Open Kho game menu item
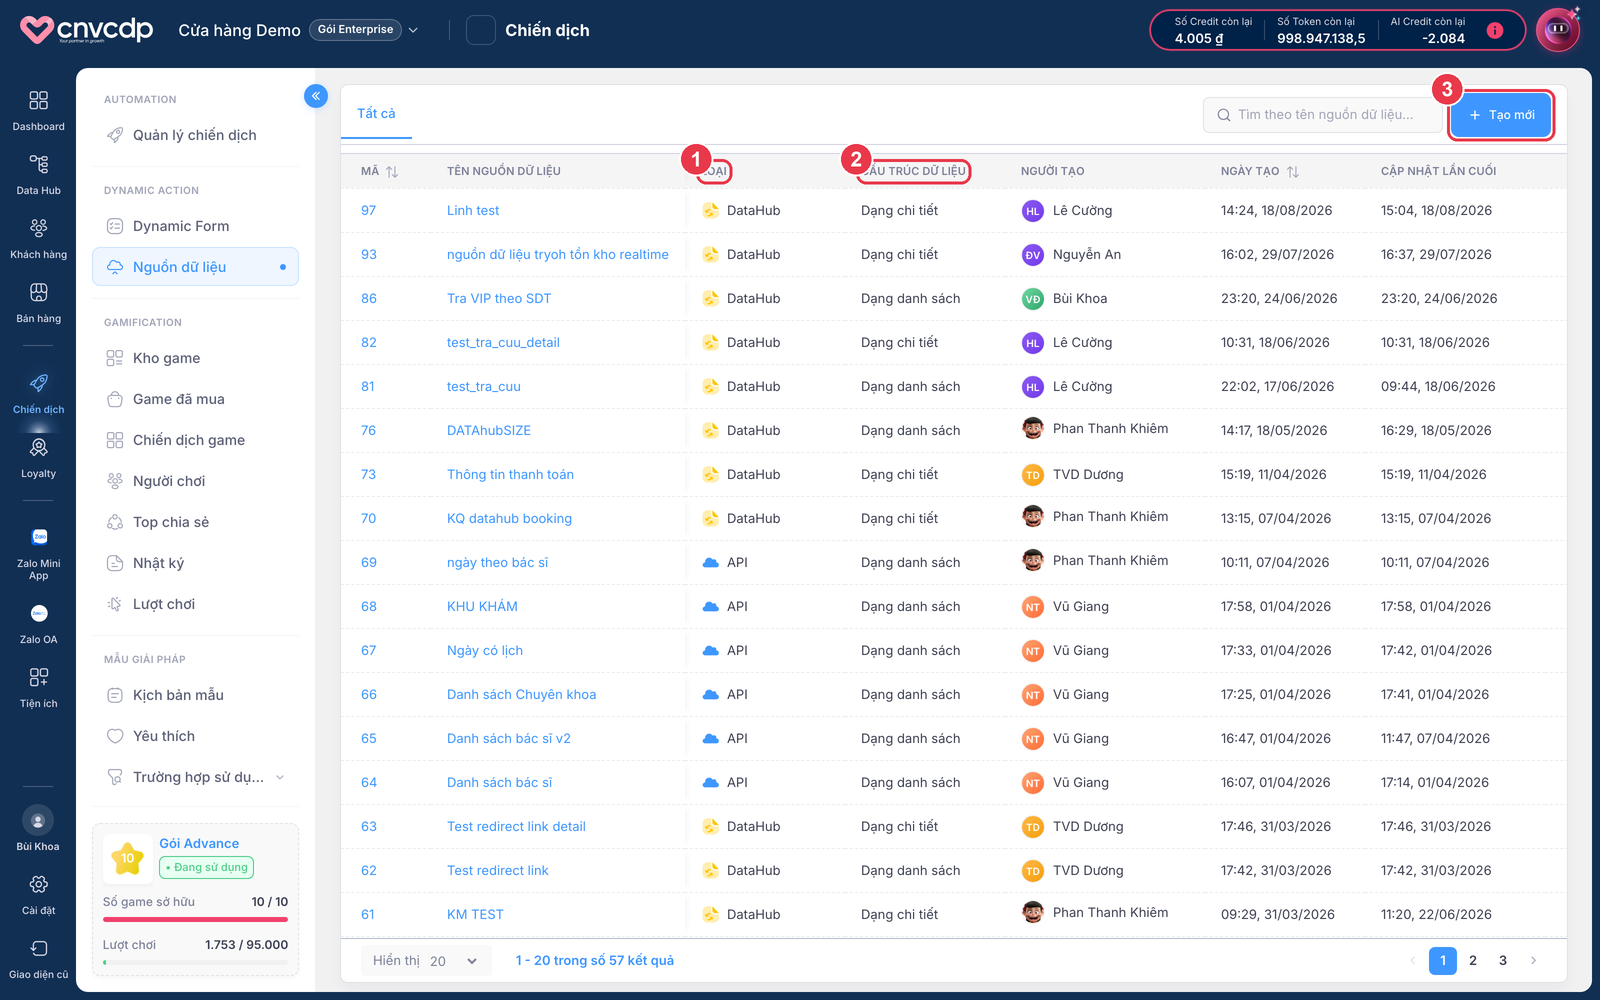This screenshot has width=1600, height=1000. point(196,358)
